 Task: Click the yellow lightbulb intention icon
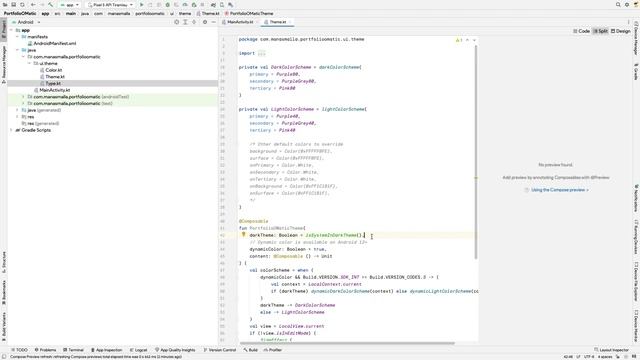[243, 235]
